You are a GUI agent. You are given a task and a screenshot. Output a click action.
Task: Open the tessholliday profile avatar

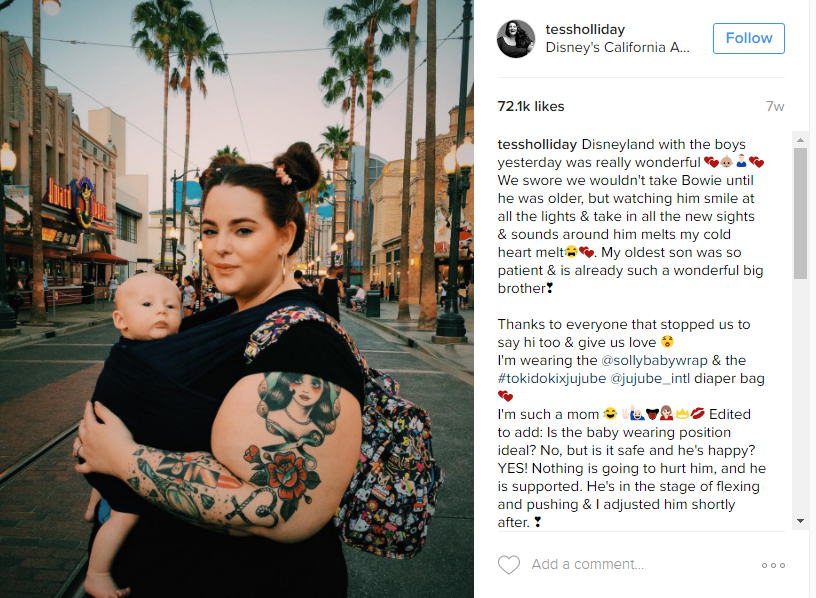[516, 39]
